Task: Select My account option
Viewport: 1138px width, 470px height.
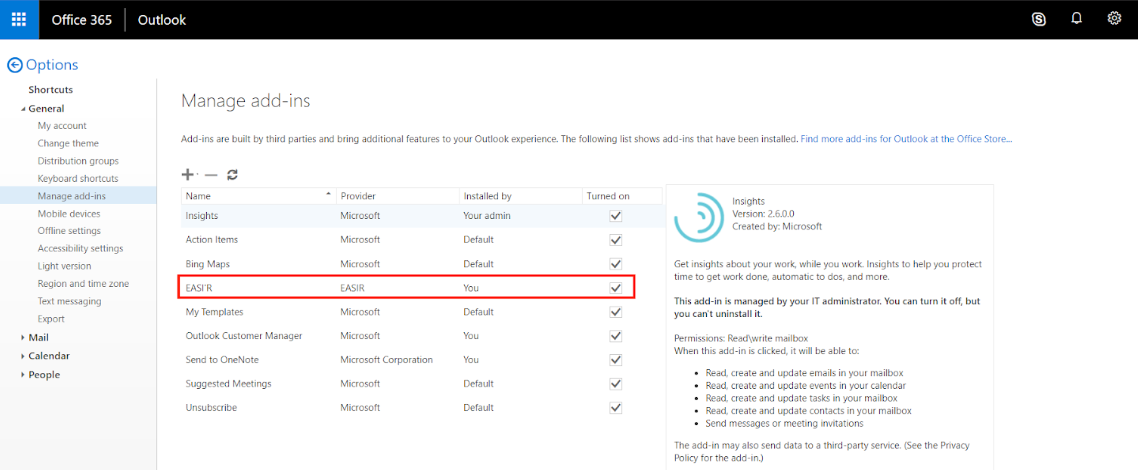Action: point(62,126)
